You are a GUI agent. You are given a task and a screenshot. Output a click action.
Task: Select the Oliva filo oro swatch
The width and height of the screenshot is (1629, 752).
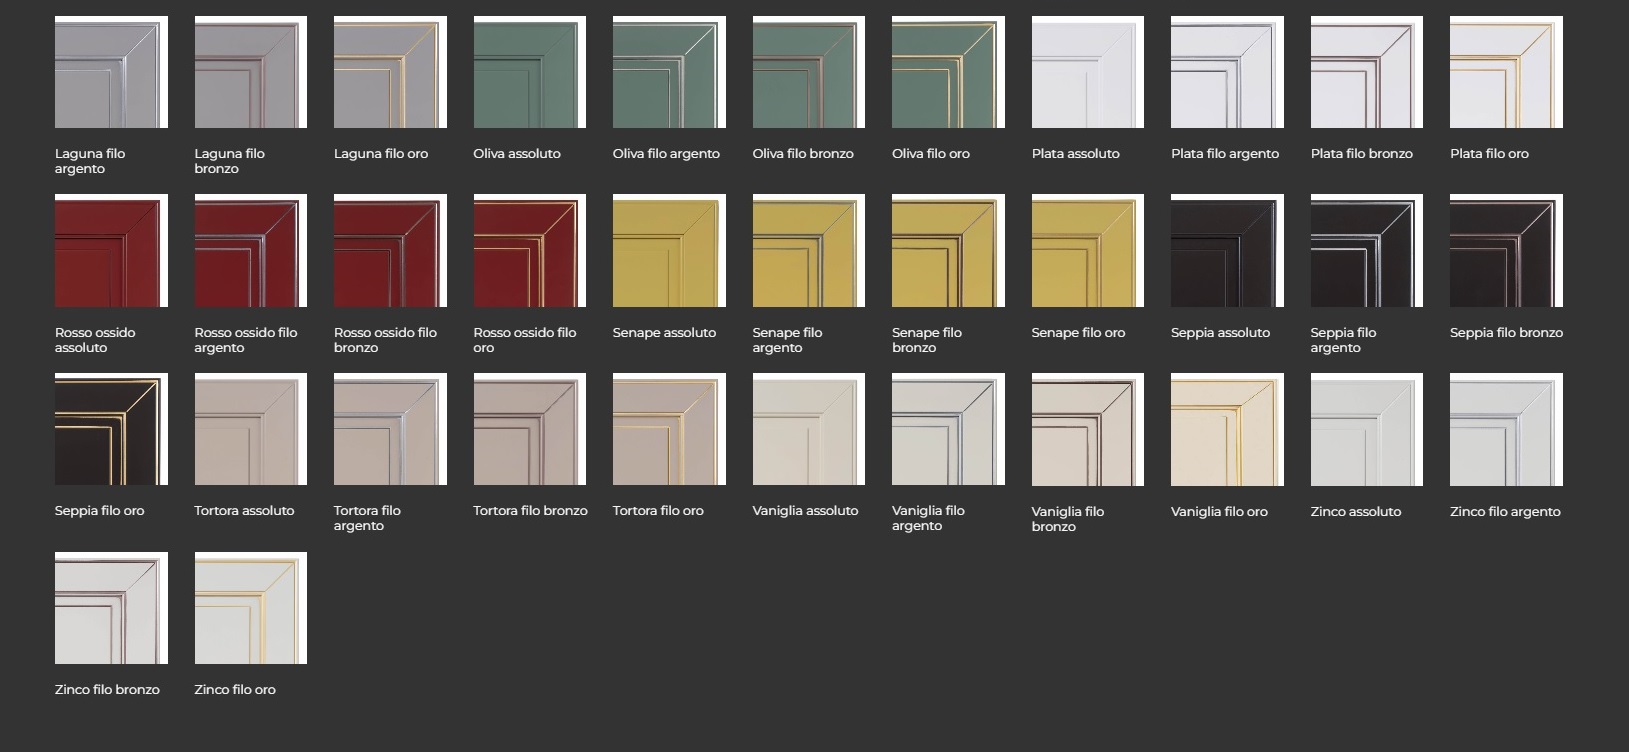point(948,72)
